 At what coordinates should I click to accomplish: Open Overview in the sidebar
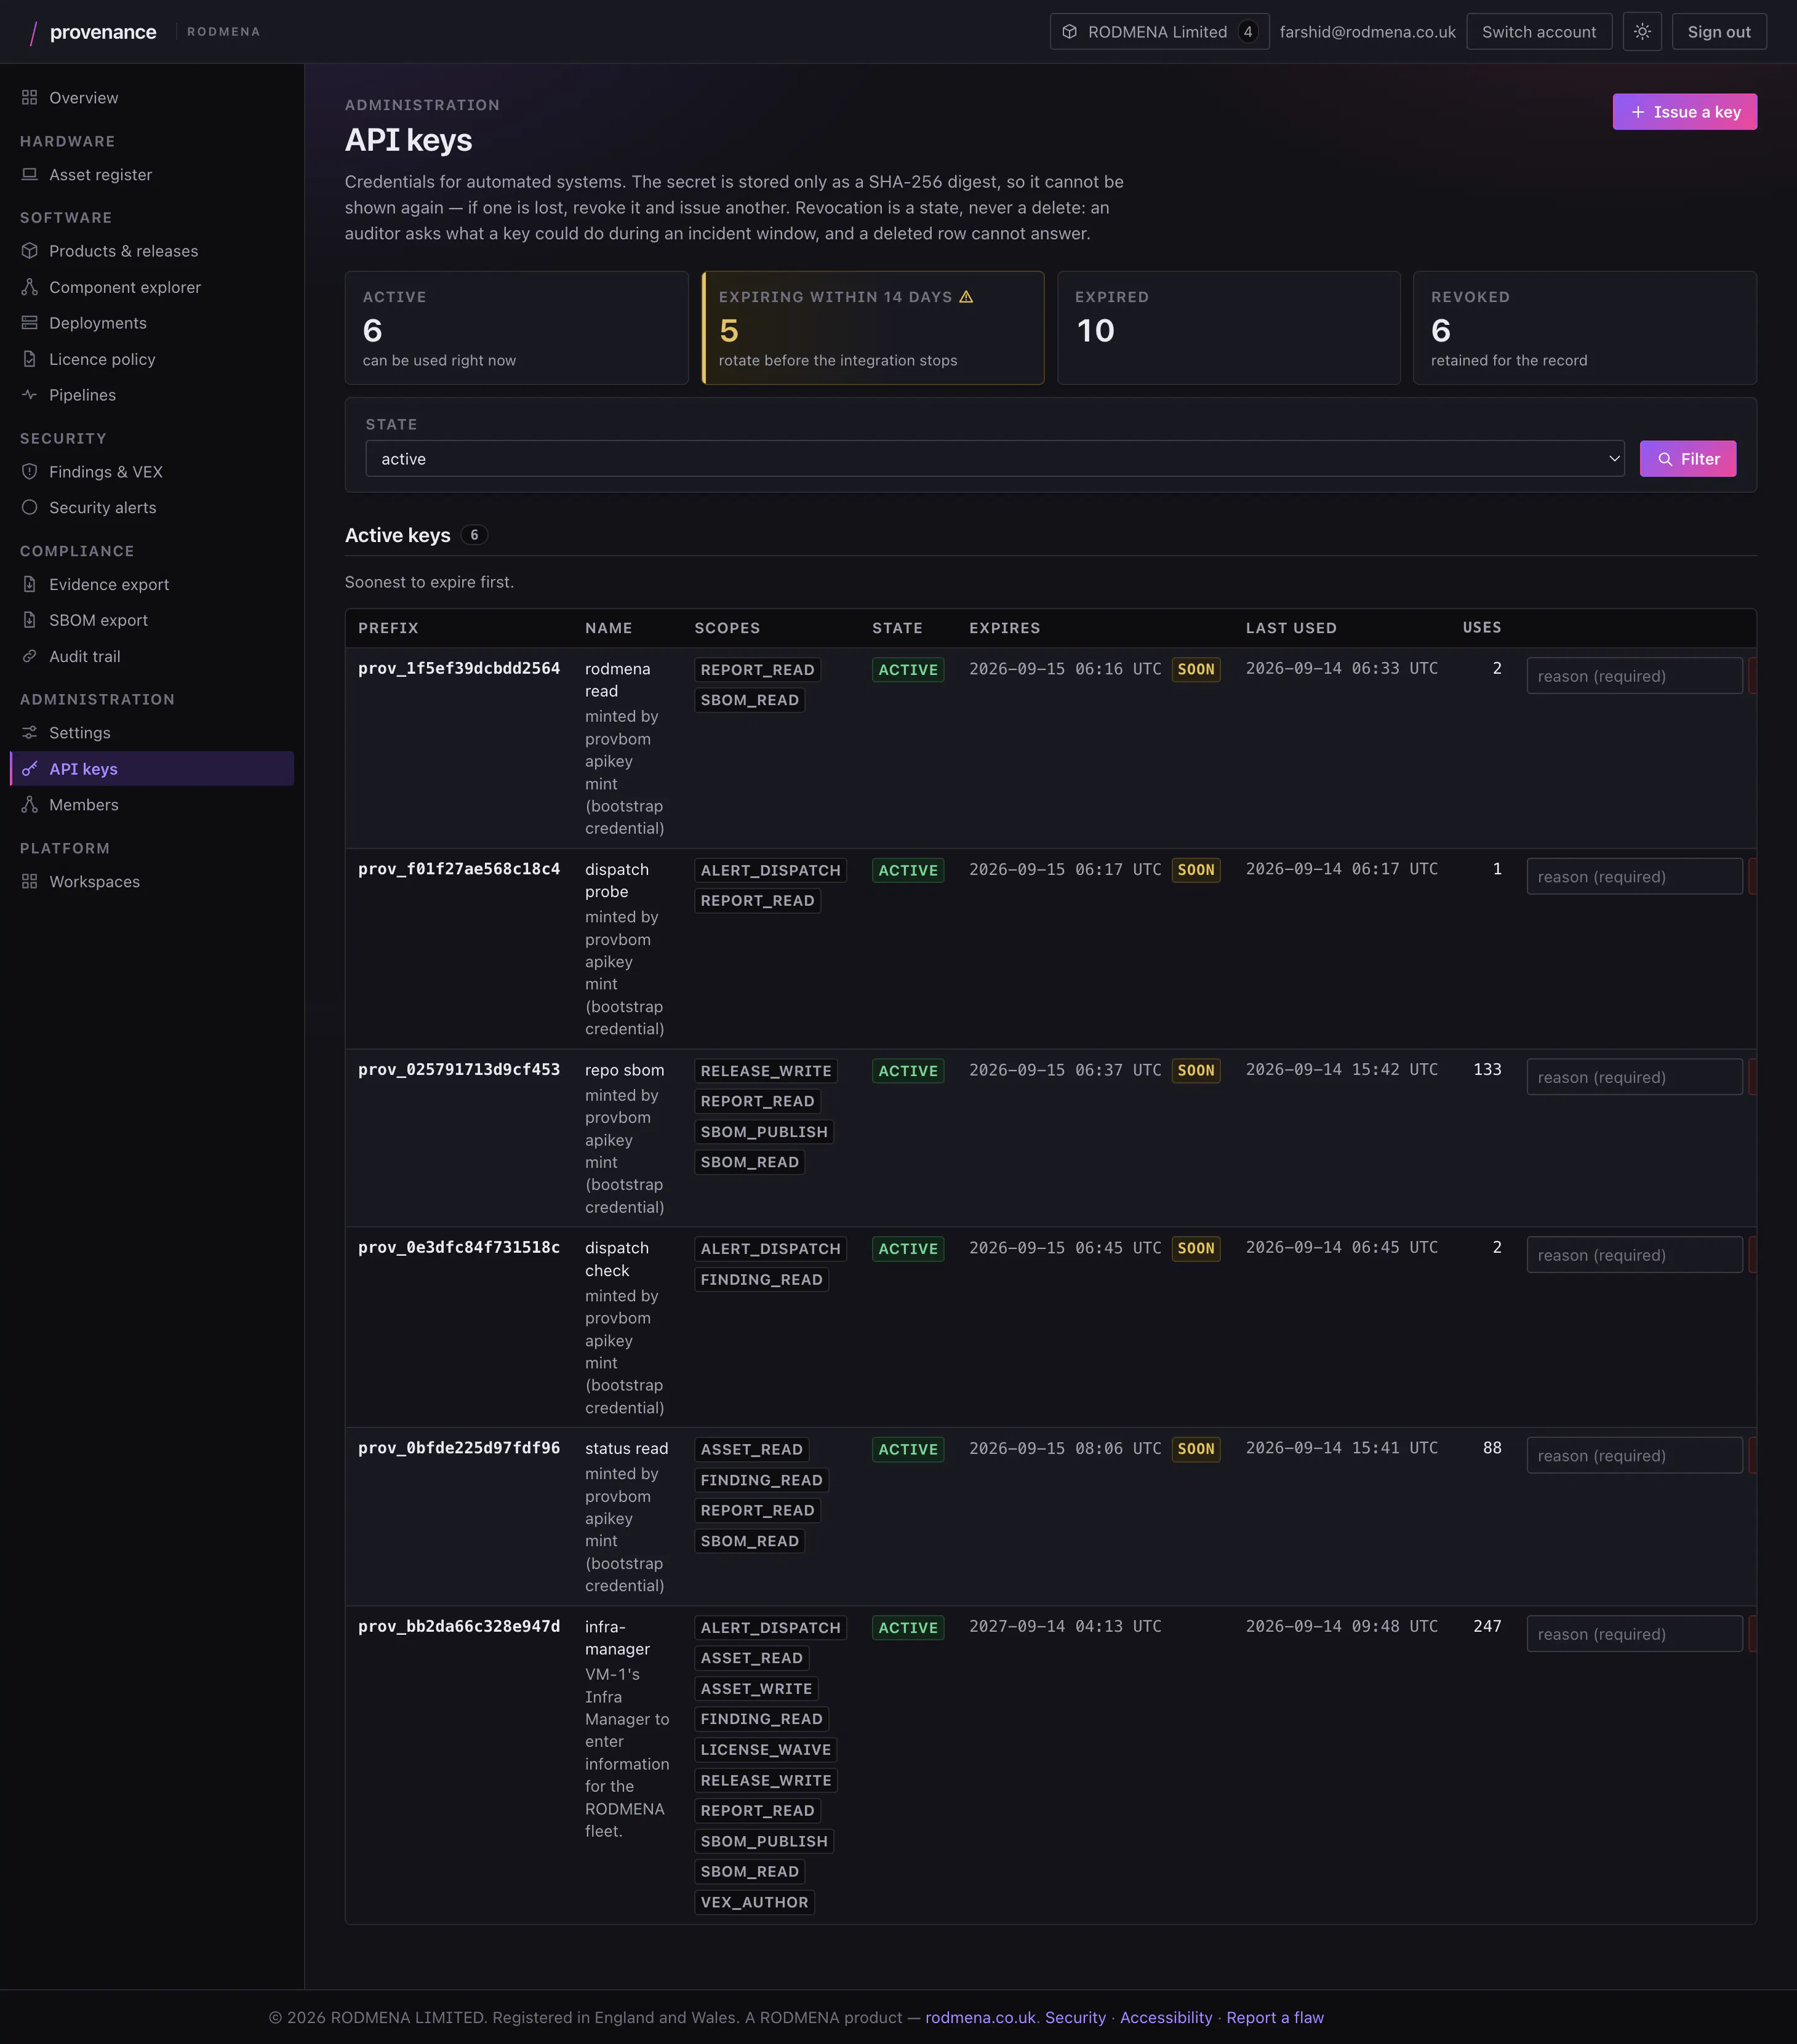point(152,98)
